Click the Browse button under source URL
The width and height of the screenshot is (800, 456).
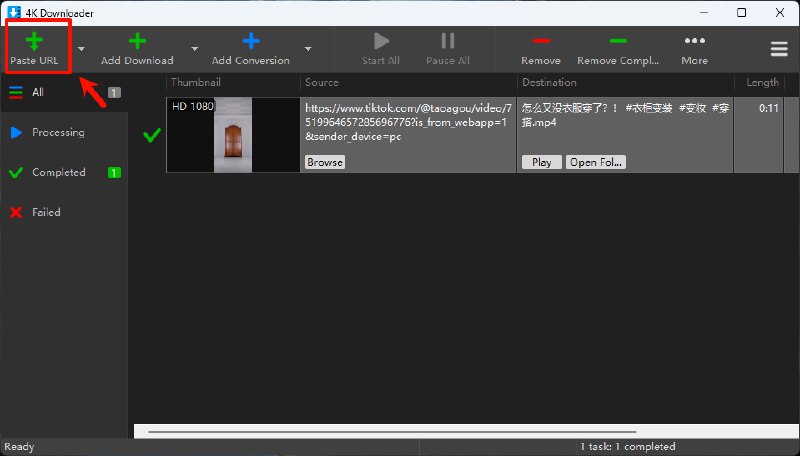pyautogui.click(x=324, y=162)
